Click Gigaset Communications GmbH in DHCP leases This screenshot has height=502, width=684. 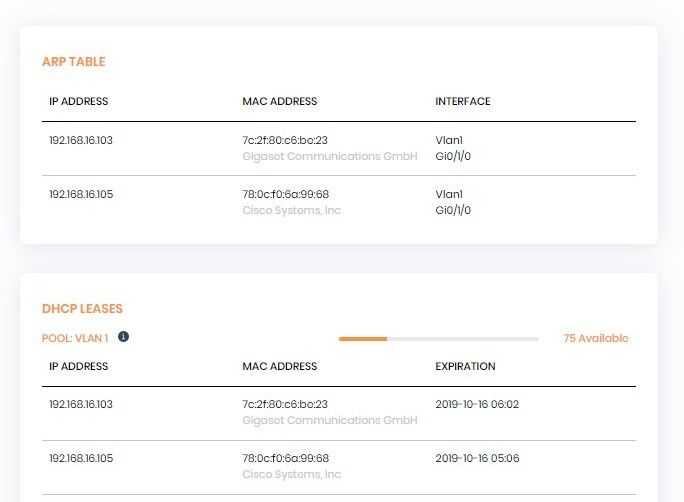pos(330,420)
